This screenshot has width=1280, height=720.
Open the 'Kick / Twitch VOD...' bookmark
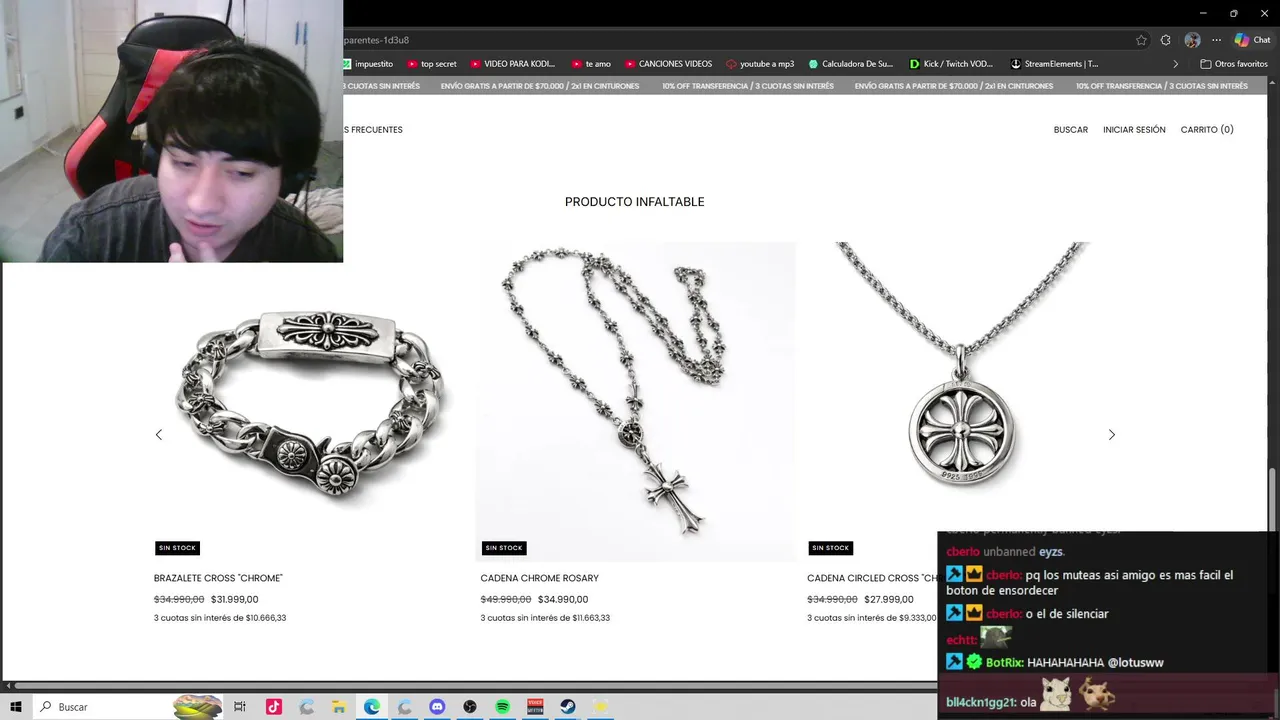tap(951, 64)
